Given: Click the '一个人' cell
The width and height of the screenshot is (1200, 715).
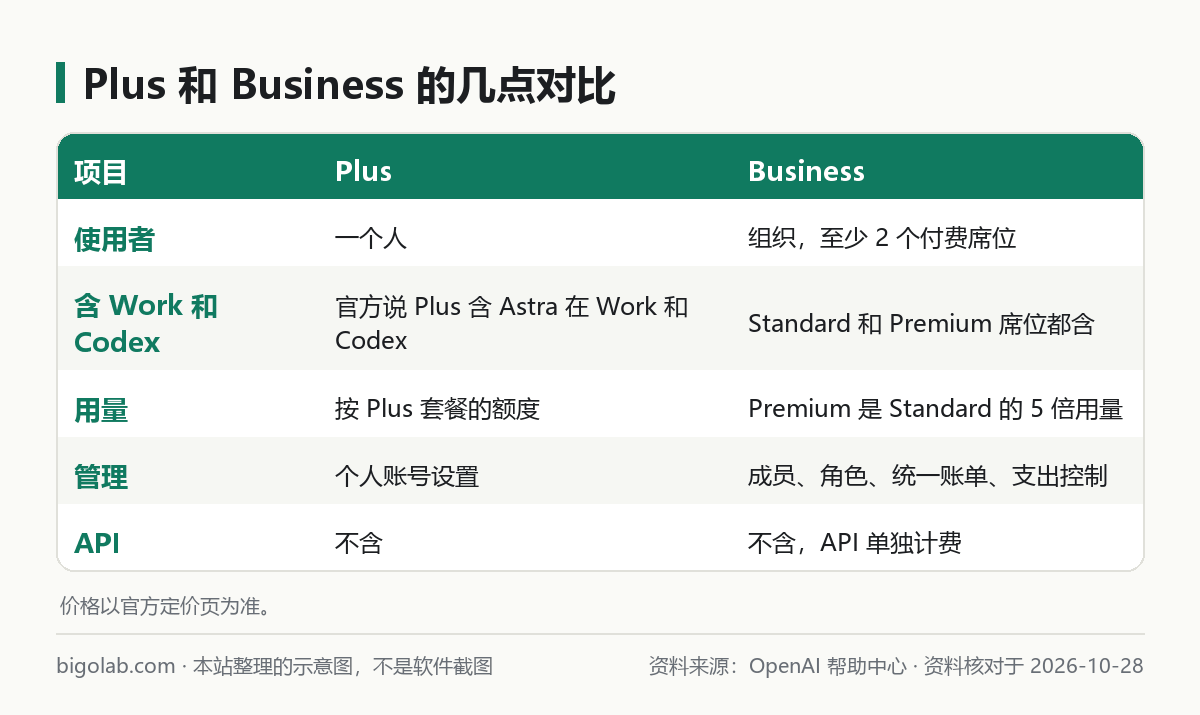Looking at the screenshot, I should [371, 239].
